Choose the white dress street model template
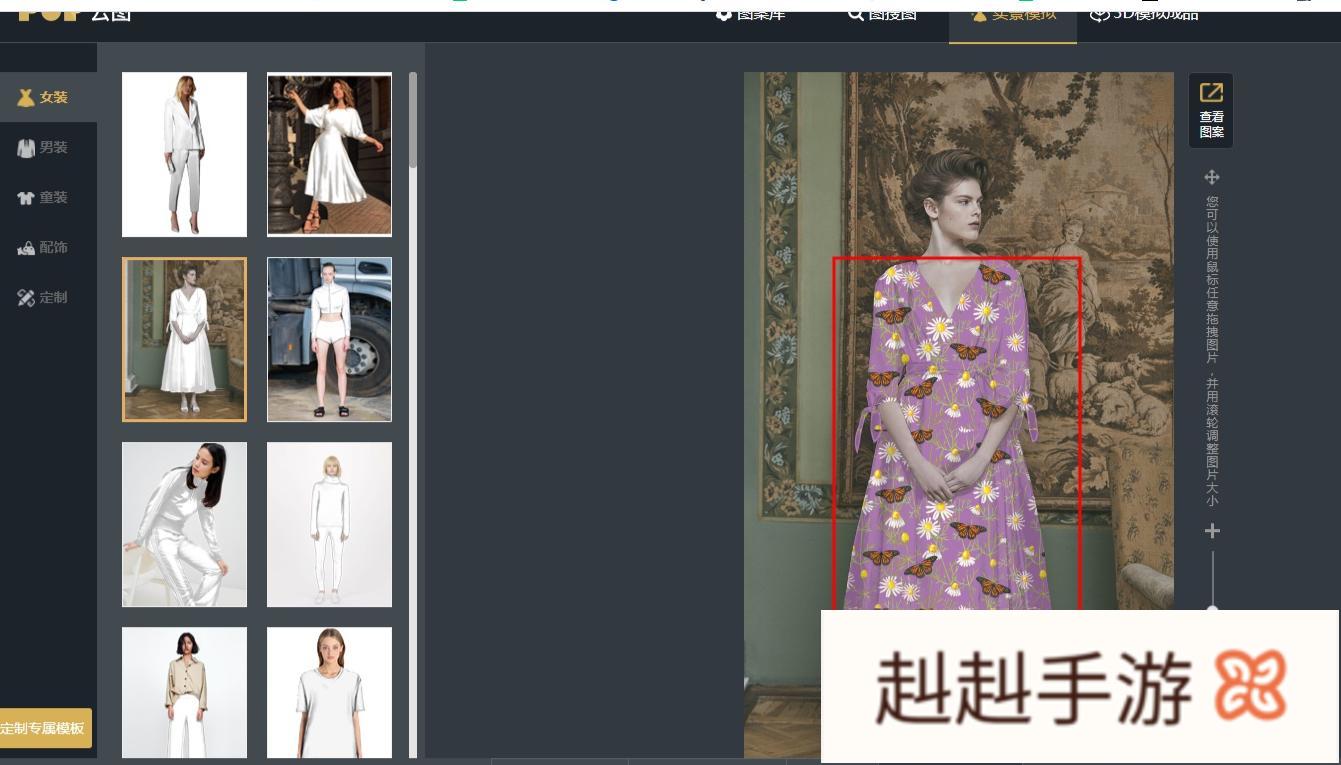Viewport: 1341px width, 765px height. click(x=329, y=154)
